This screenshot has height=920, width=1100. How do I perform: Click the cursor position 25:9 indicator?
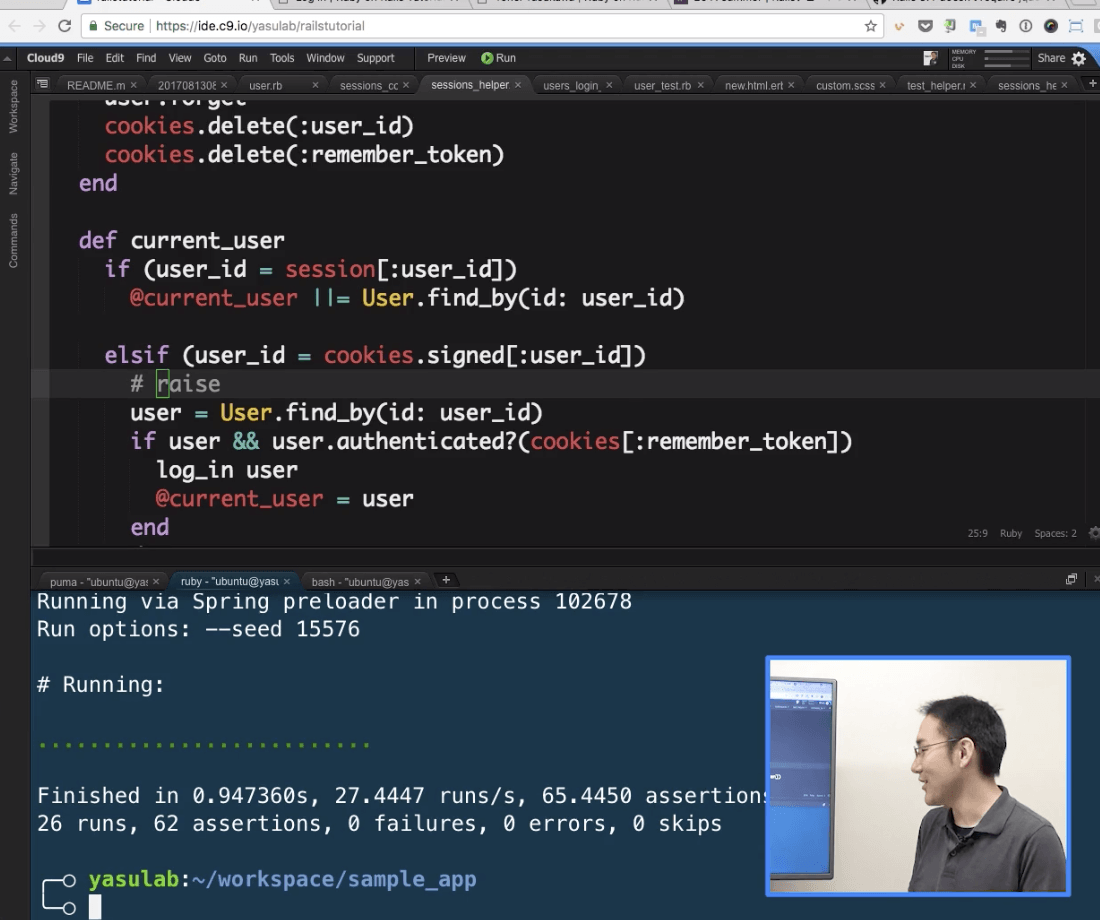pyautogui.click(x=977, y=533)
